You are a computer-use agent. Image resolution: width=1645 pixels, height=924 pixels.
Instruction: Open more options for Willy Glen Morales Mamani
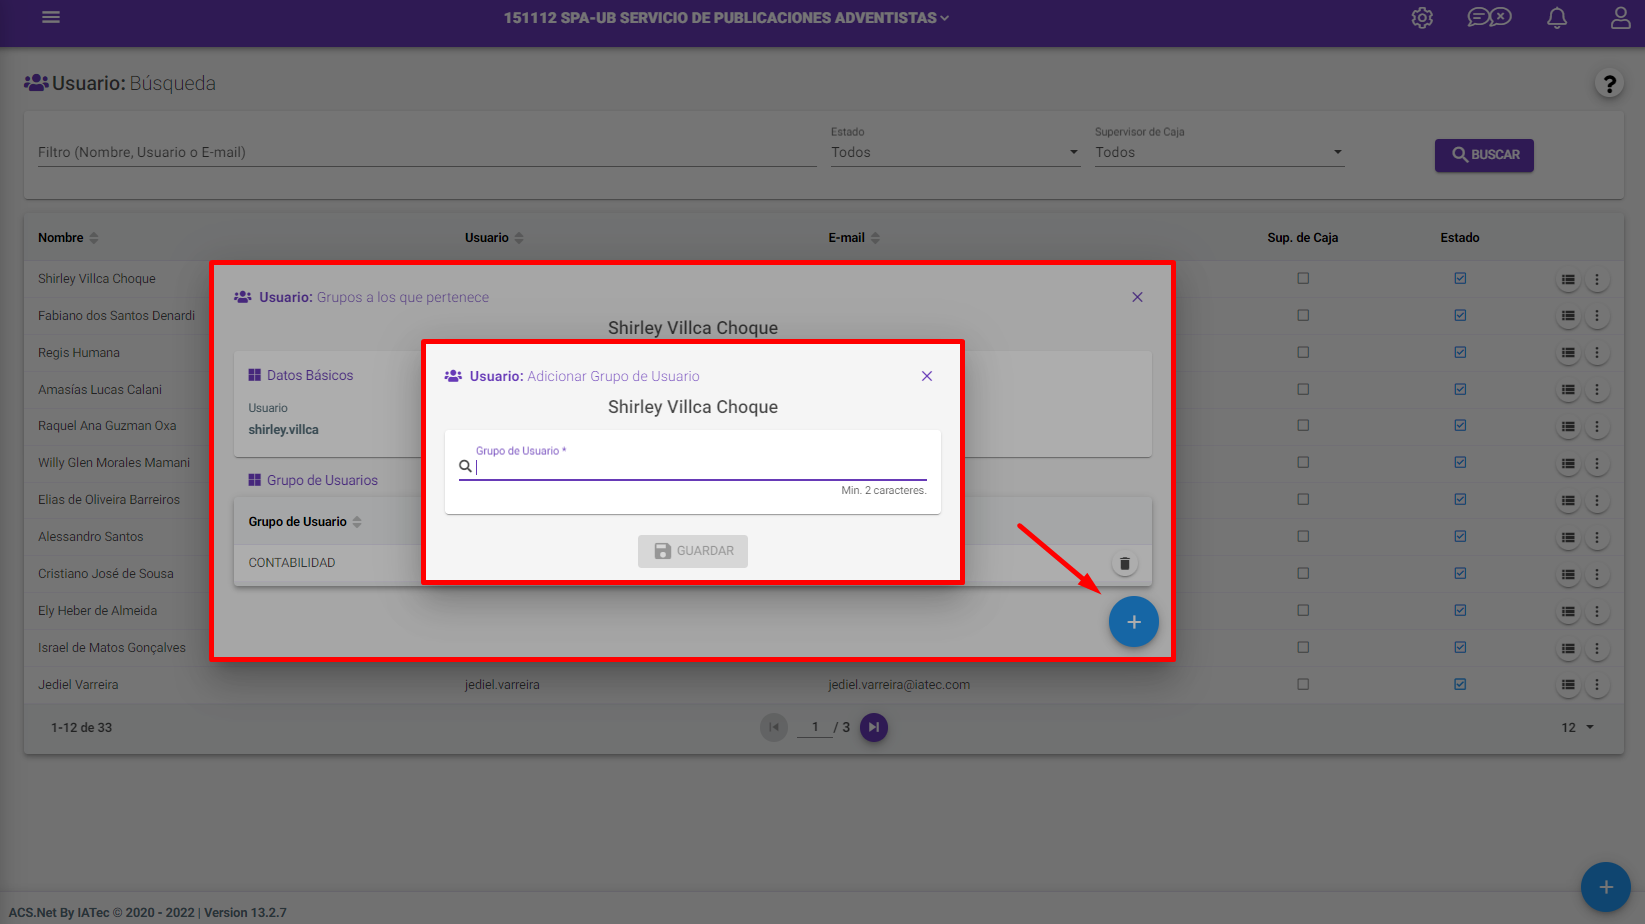1597,464
